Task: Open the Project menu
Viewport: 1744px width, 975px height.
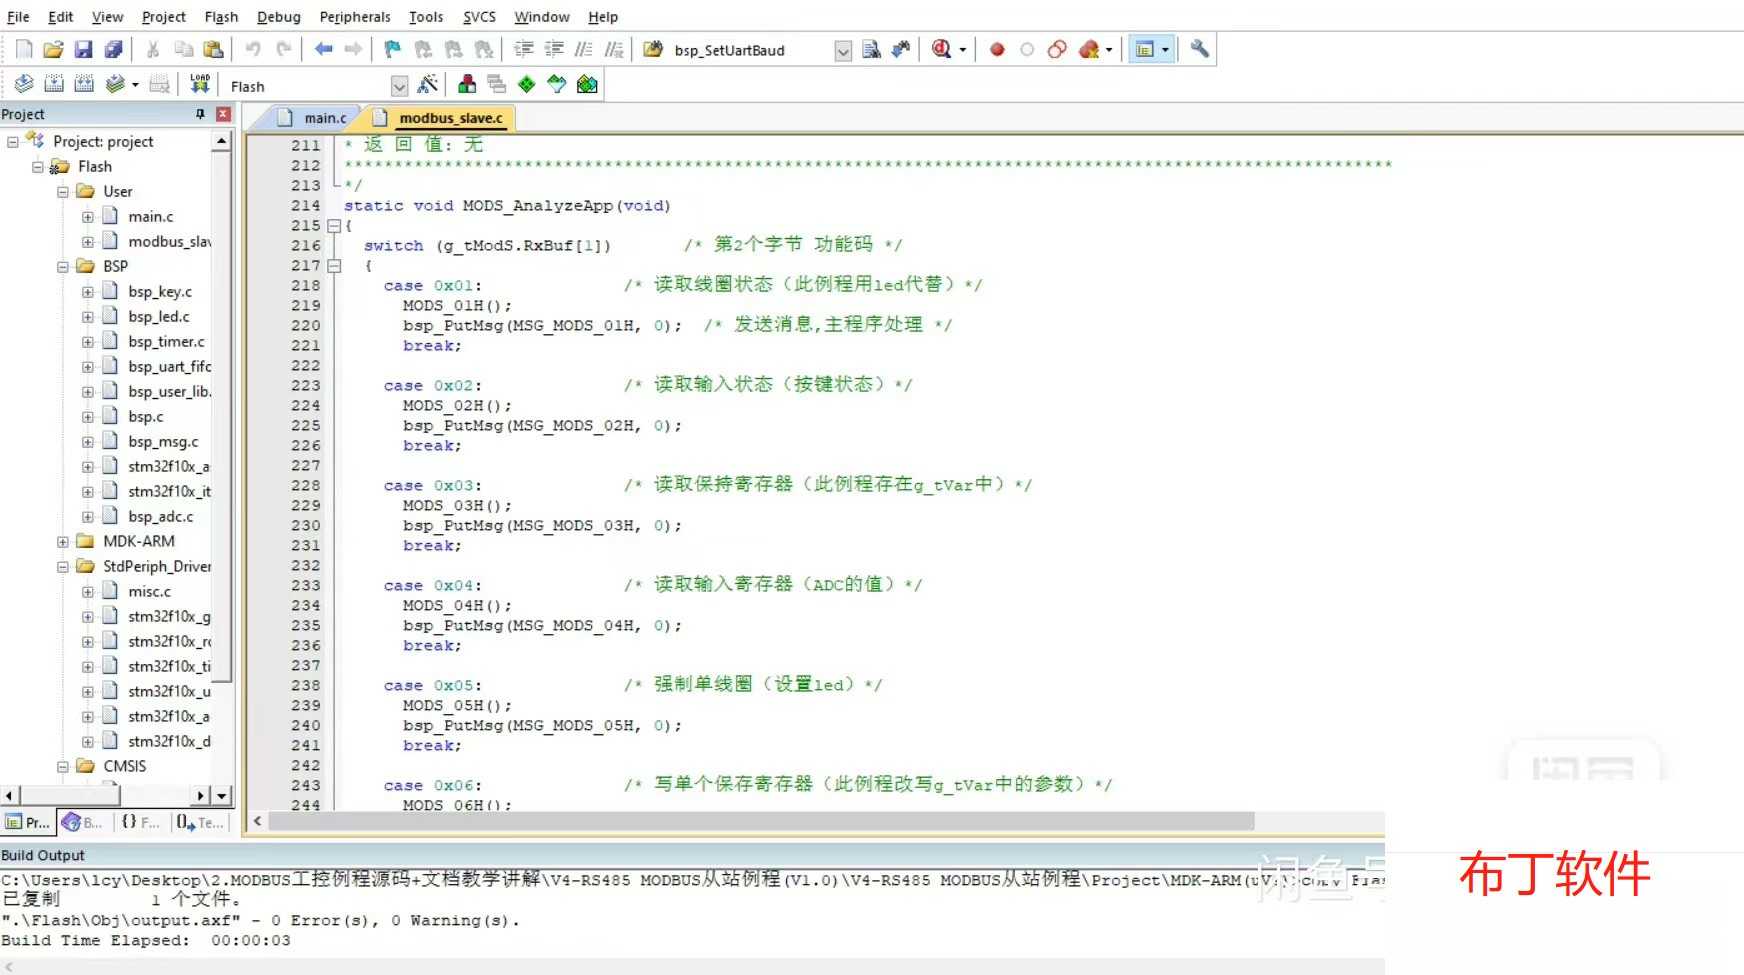Action: [164, 17]
